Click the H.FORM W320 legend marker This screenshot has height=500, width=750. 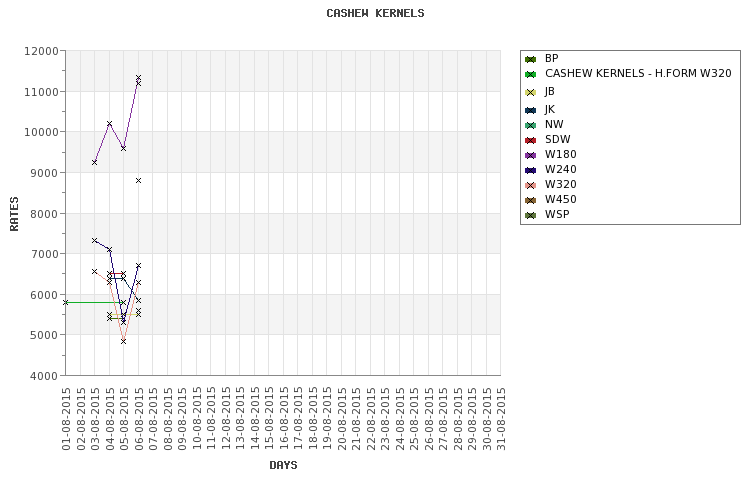pos(530,74)
